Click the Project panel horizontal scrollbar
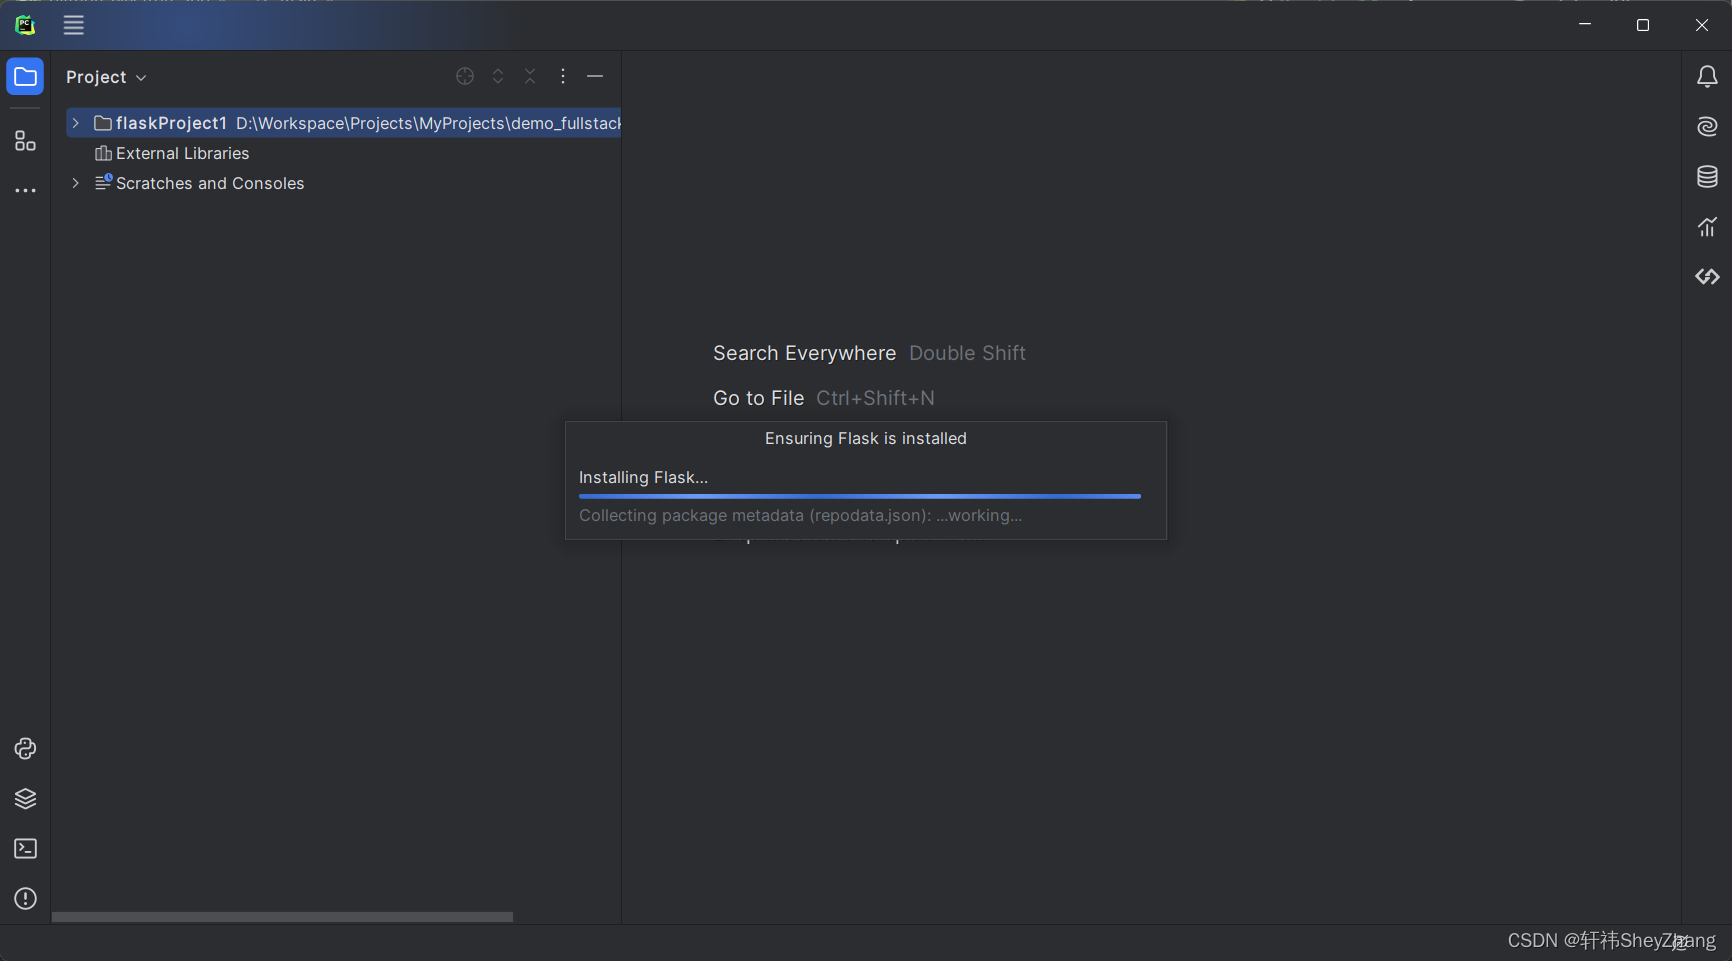This screenshot has height=961, width=1732. pos(282,917)
